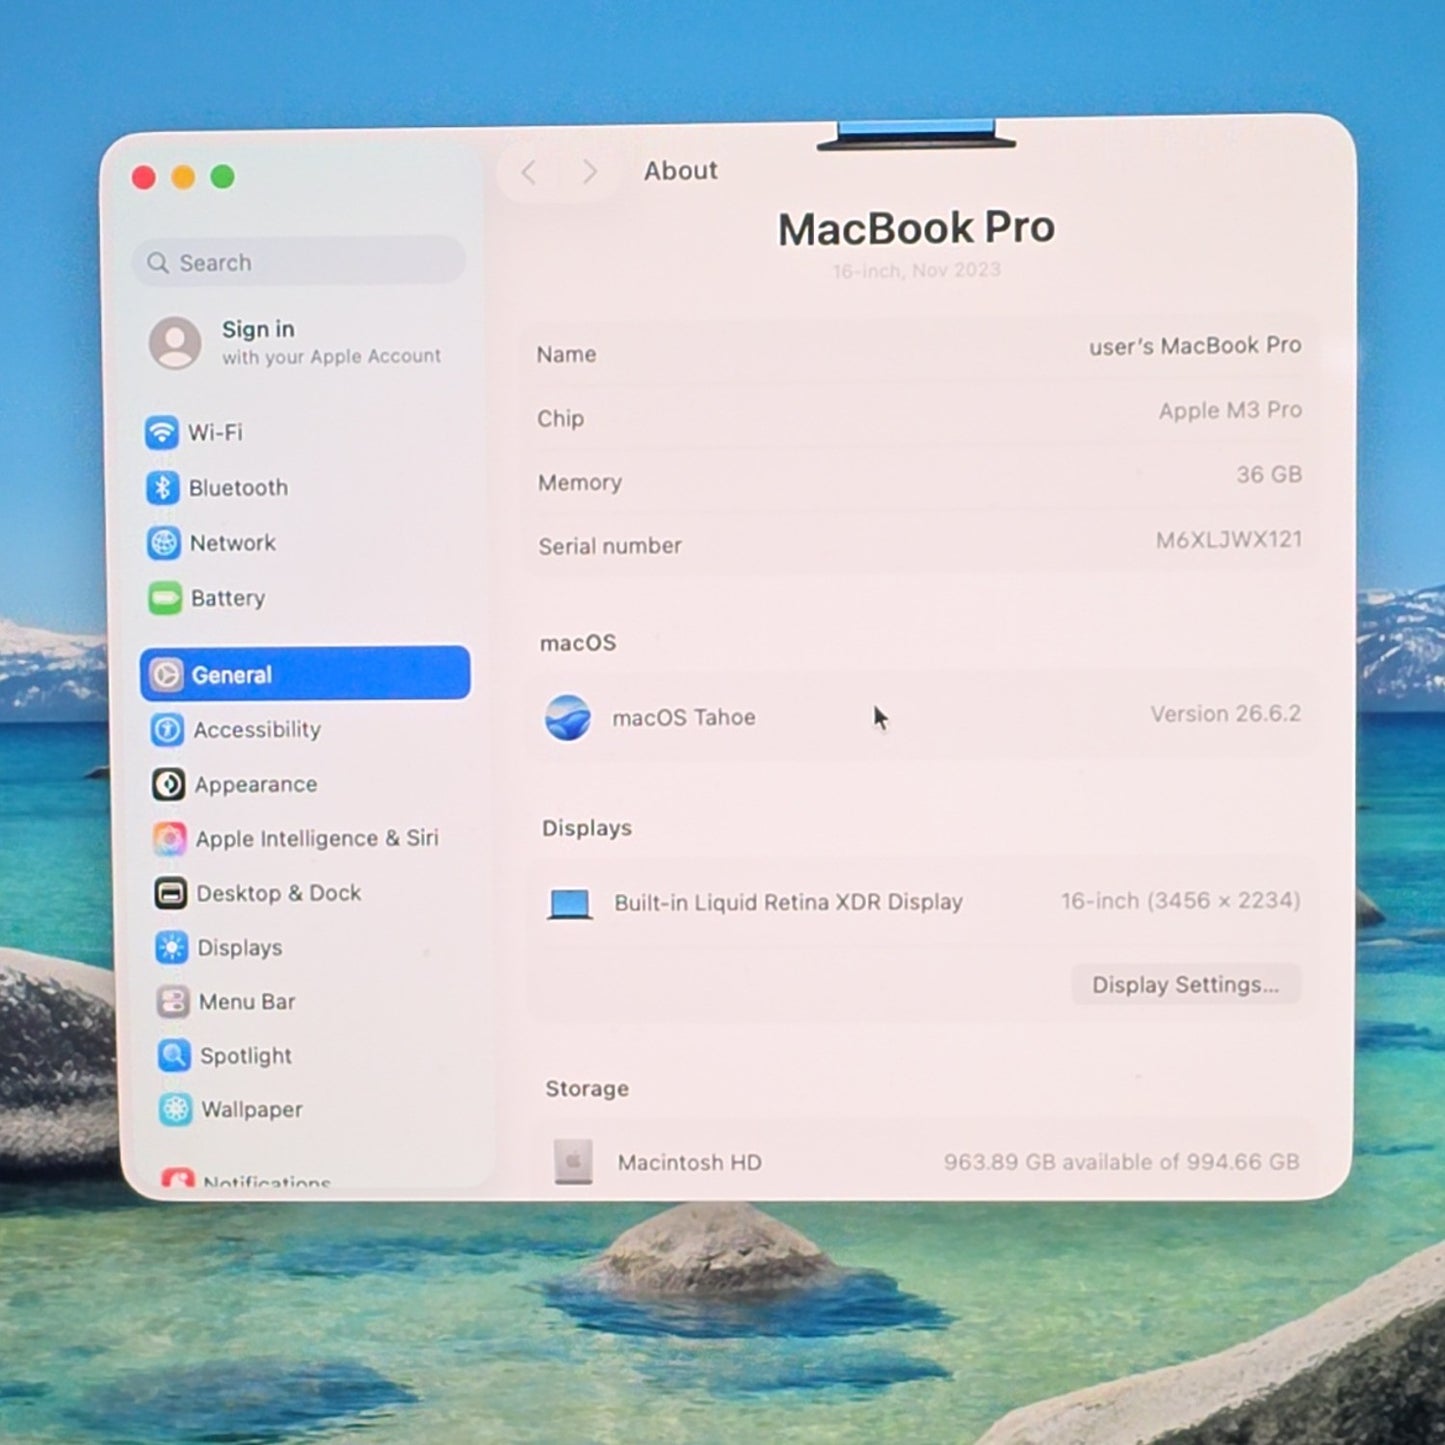The image size is (1445, 1445).
Task: Click 'Built-in Liquid Retina XDR Display' label
Action: click(788, 903)
